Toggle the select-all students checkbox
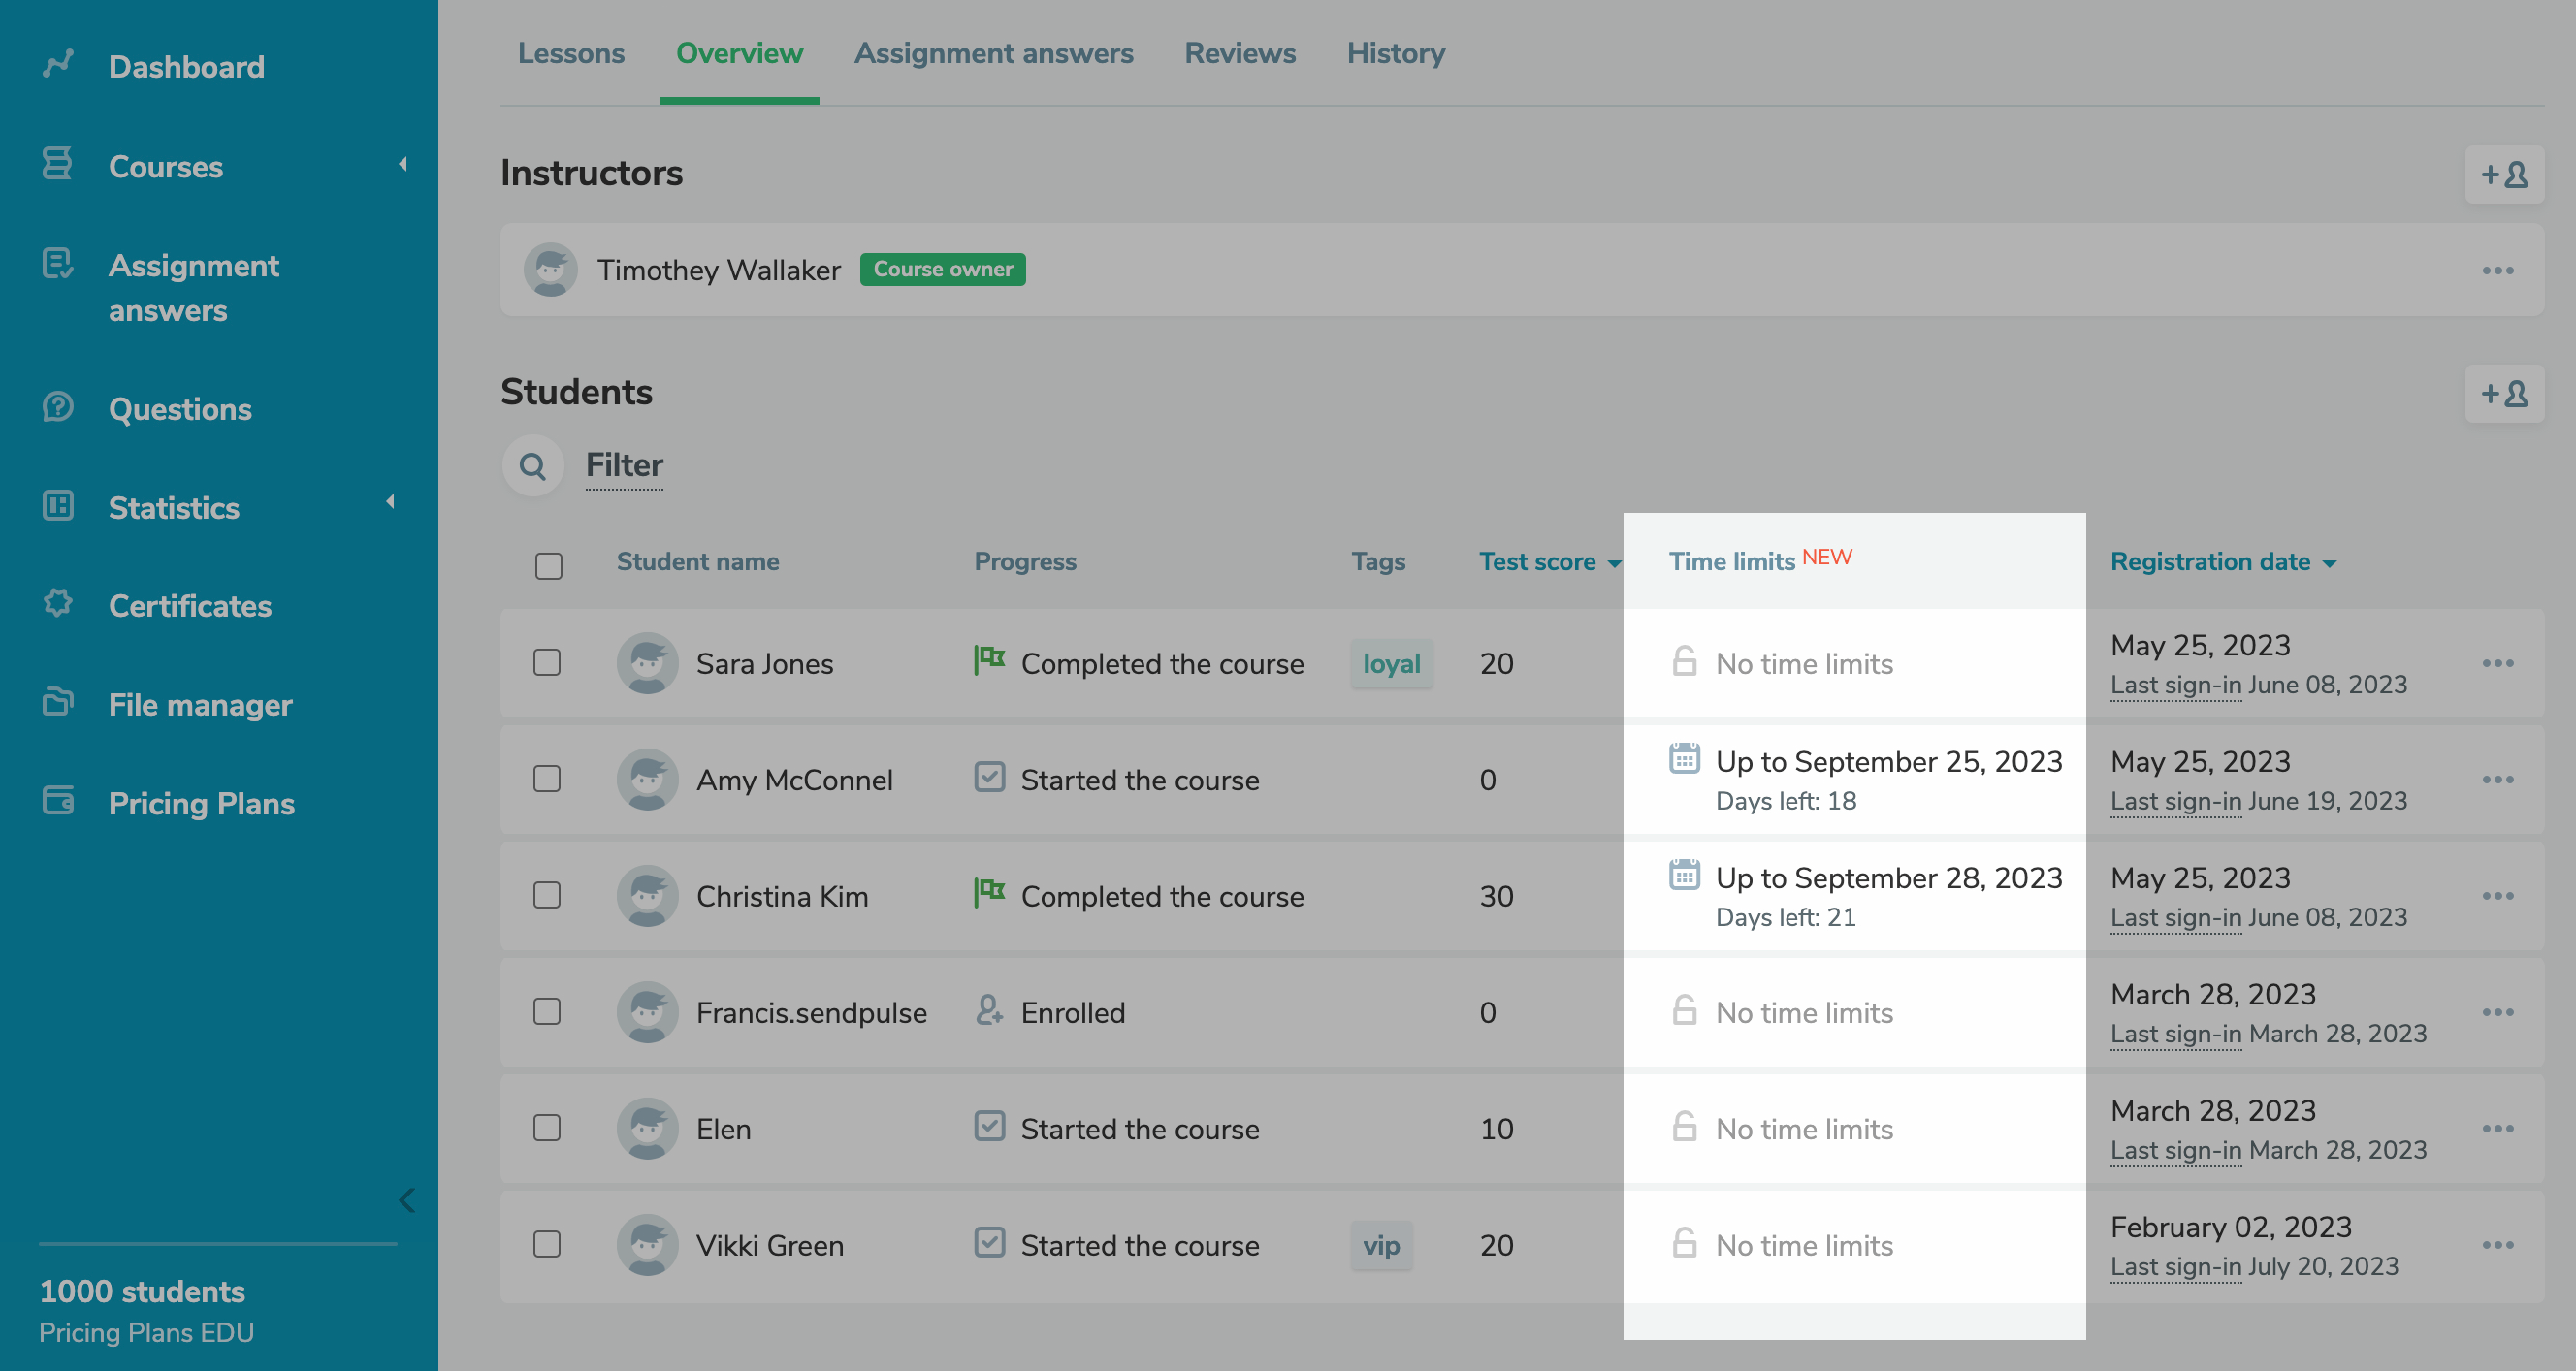 coord(548,566)
